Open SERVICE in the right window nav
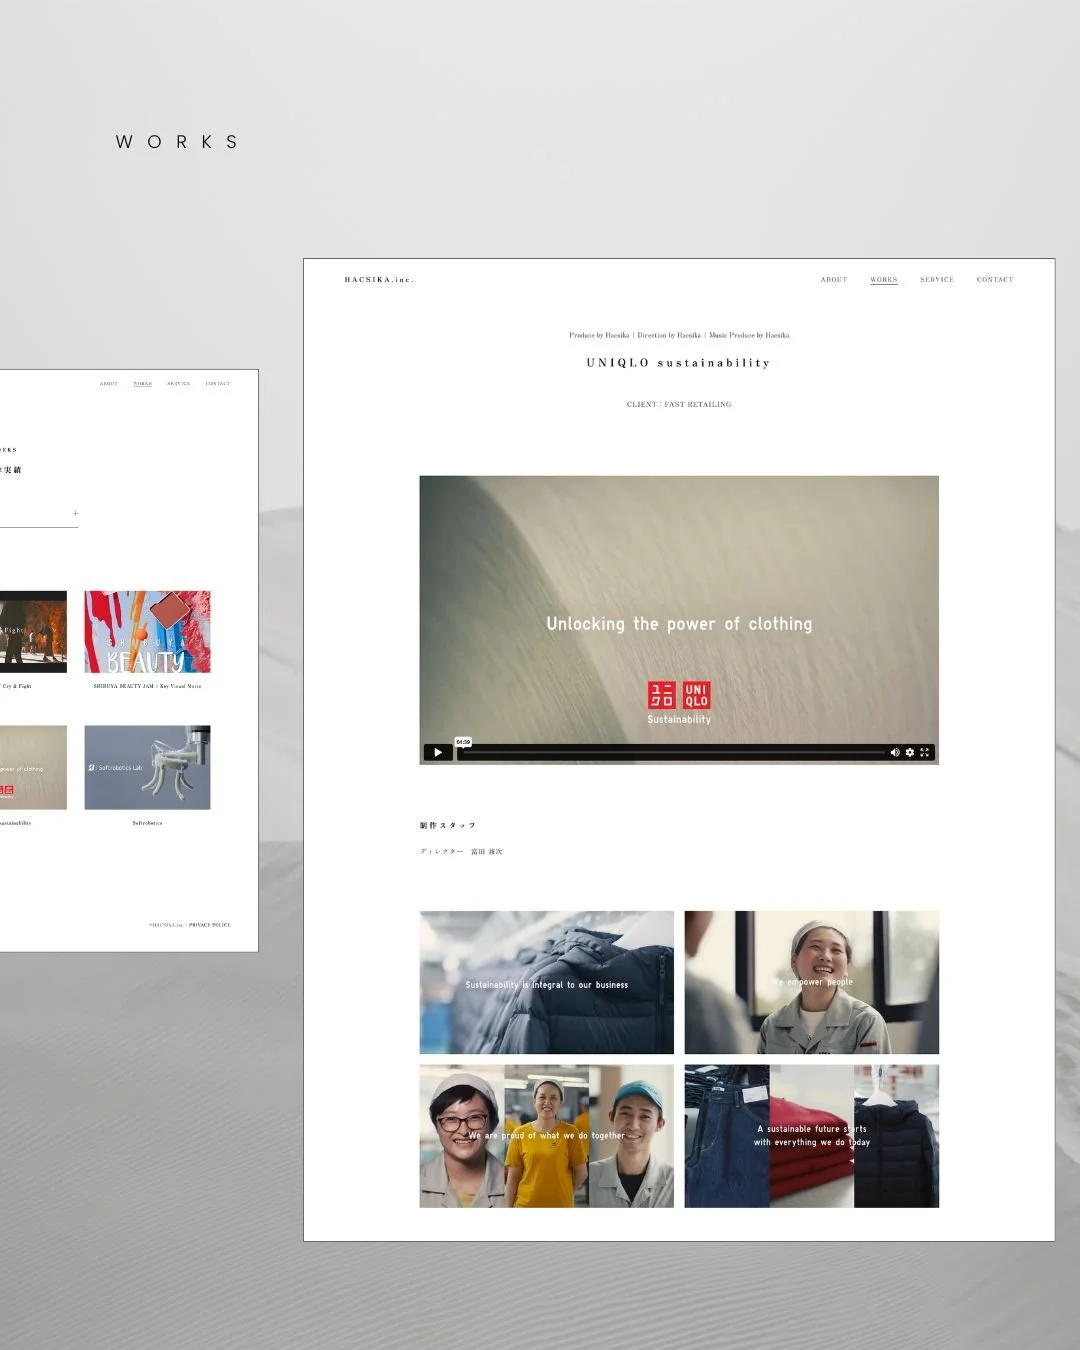1080x1350 pixels. 937,280
